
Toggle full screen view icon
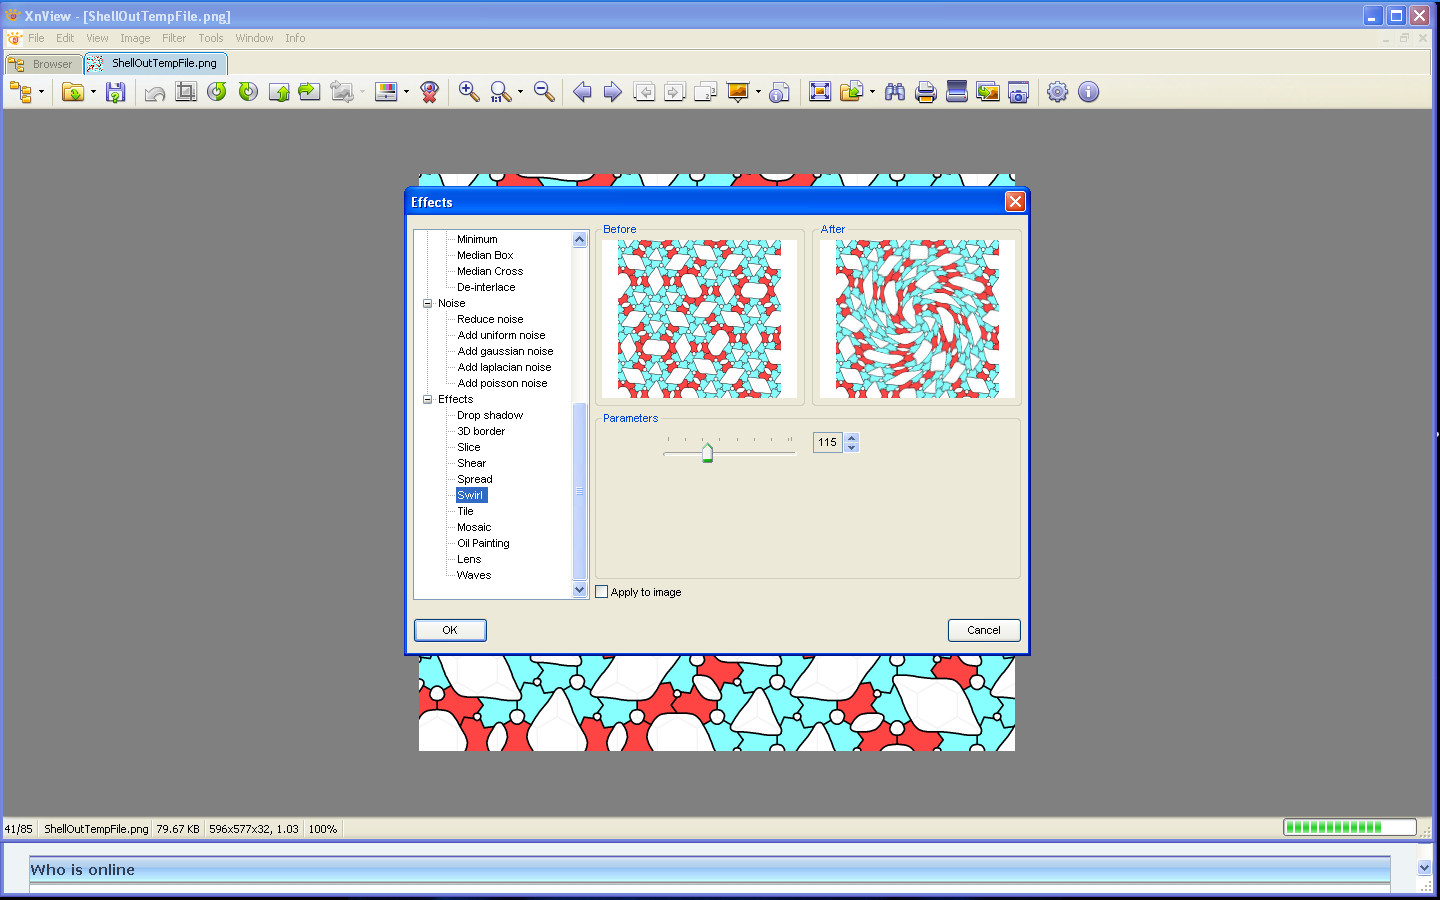point(820,92)
